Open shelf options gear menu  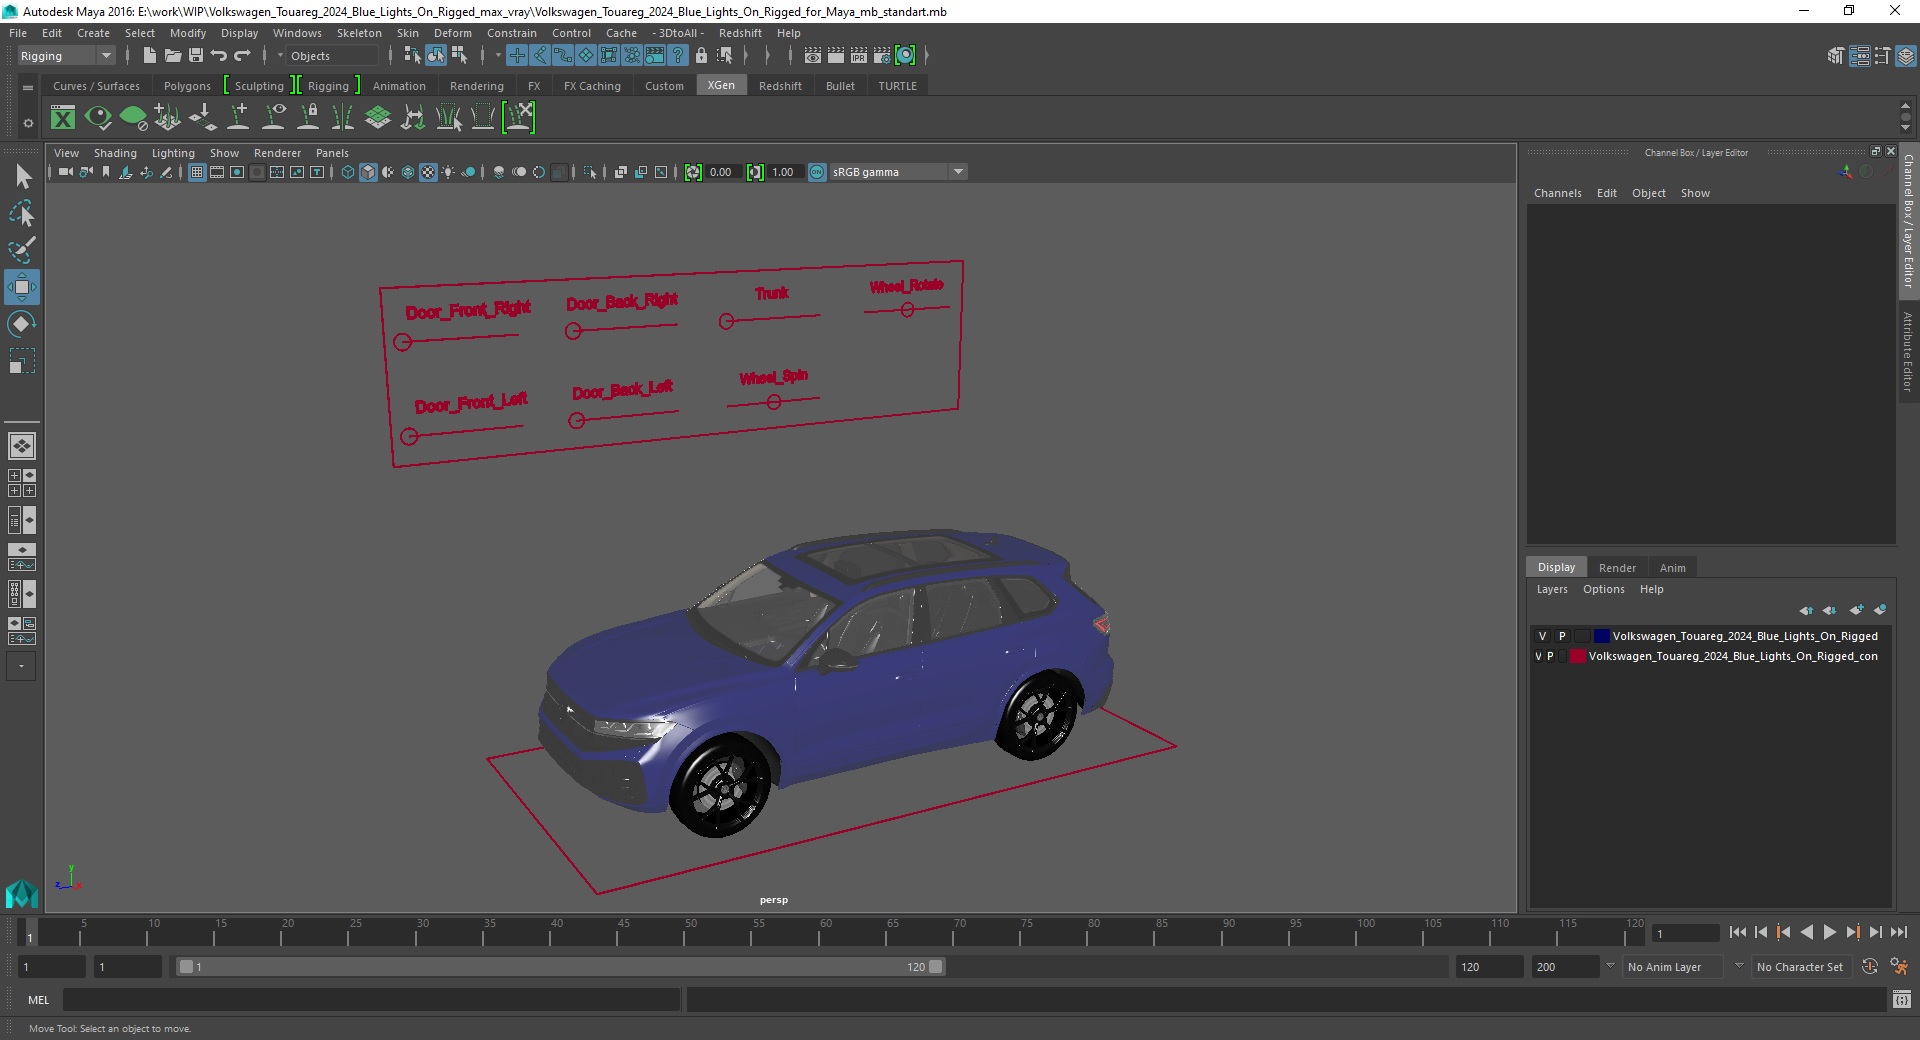(28, 123)
